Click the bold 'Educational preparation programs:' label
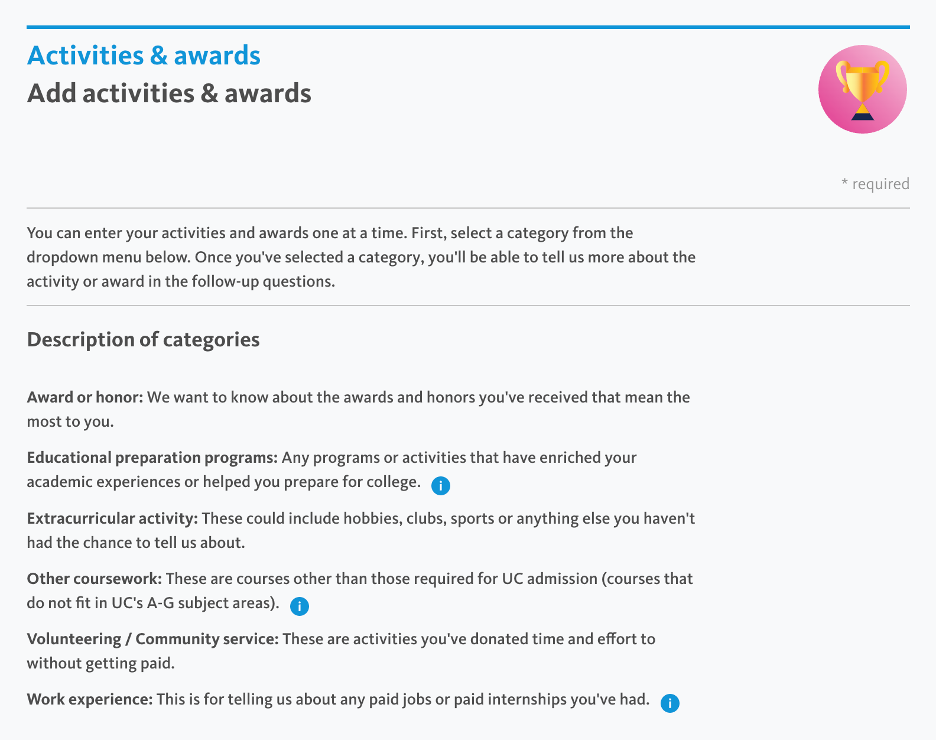The image size is (936, 740). 152,457
